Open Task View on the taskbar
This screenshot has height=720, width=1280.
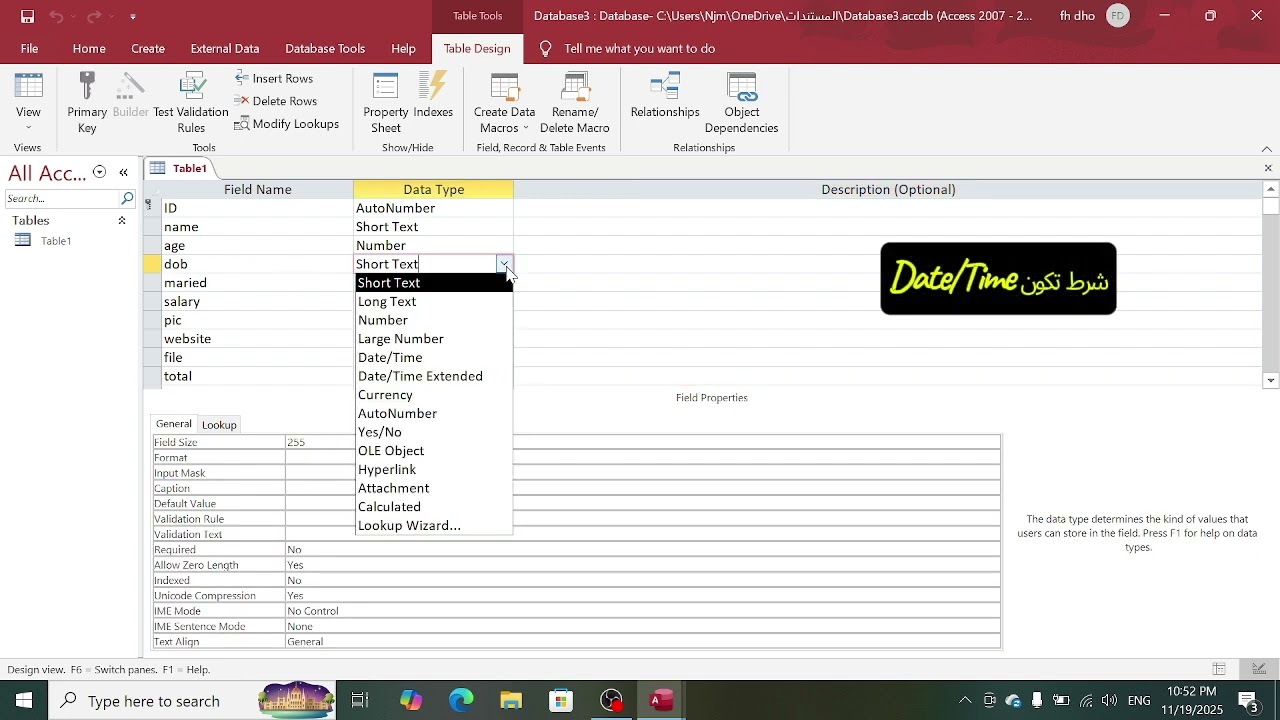click(360, 701)
